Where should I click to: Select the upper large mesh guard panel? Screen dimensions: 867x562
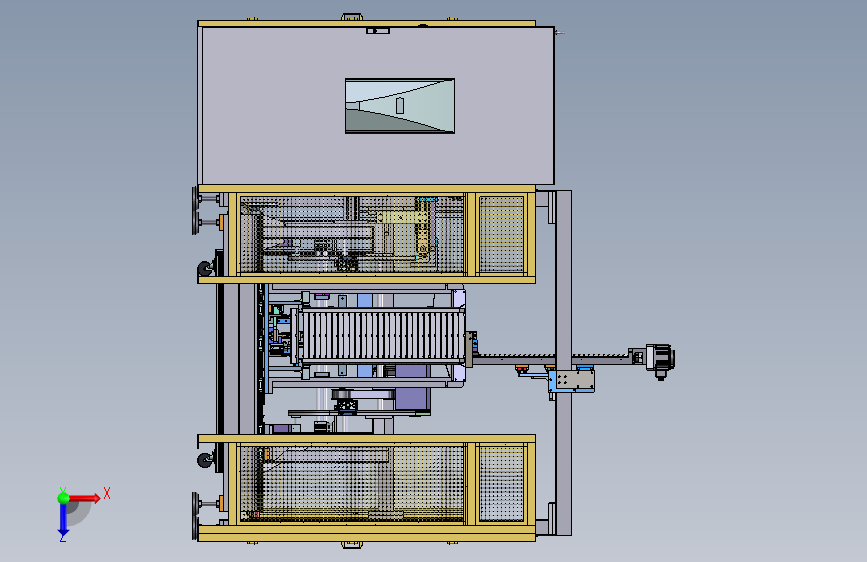click(352, 234)
